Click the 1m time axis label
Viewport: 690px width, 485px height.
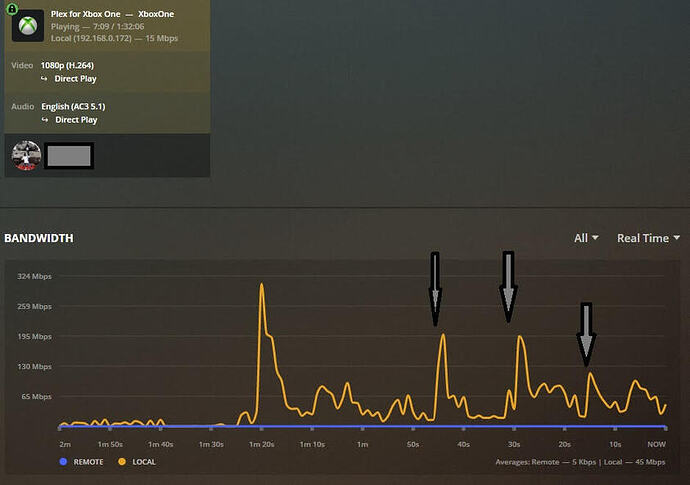point(363,445)
